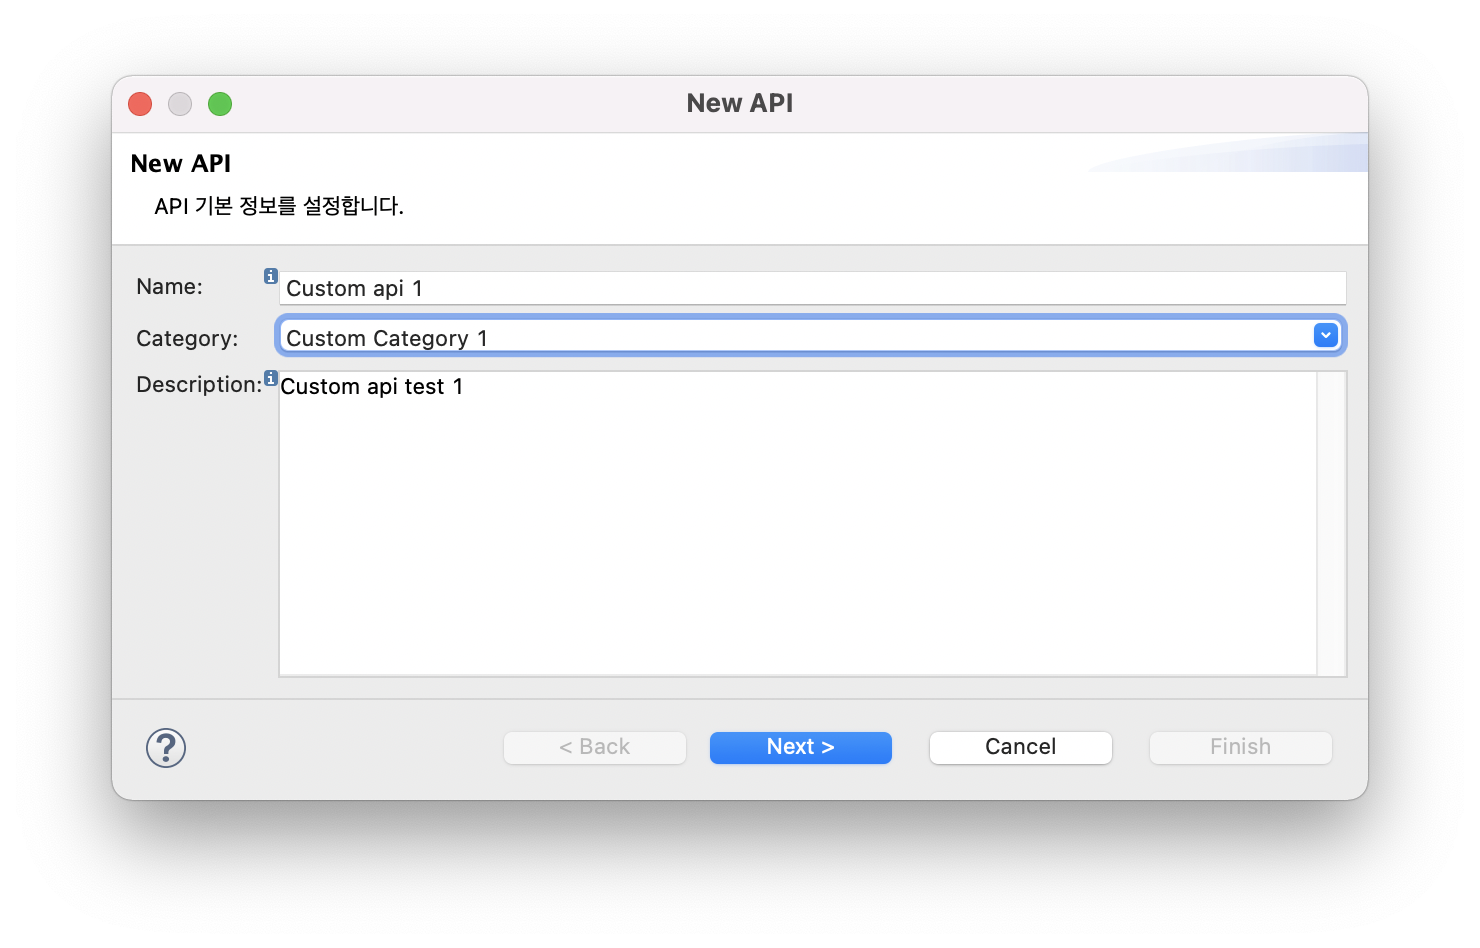Screen dimensions: 1480x948
Task: Click the disabled Back button
Action: pos(594,747)
